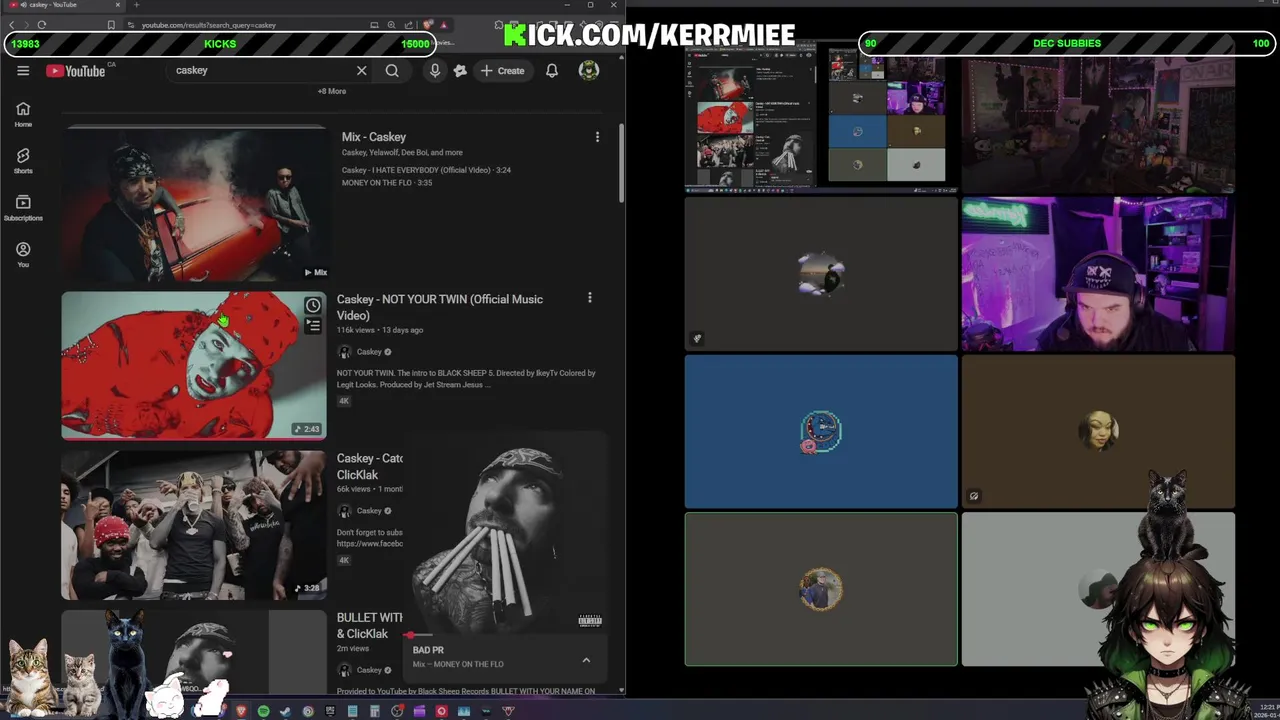Open the YouTube account avatar menu
The width and height of the screenshot is (1280, 720).
(589, 70)
